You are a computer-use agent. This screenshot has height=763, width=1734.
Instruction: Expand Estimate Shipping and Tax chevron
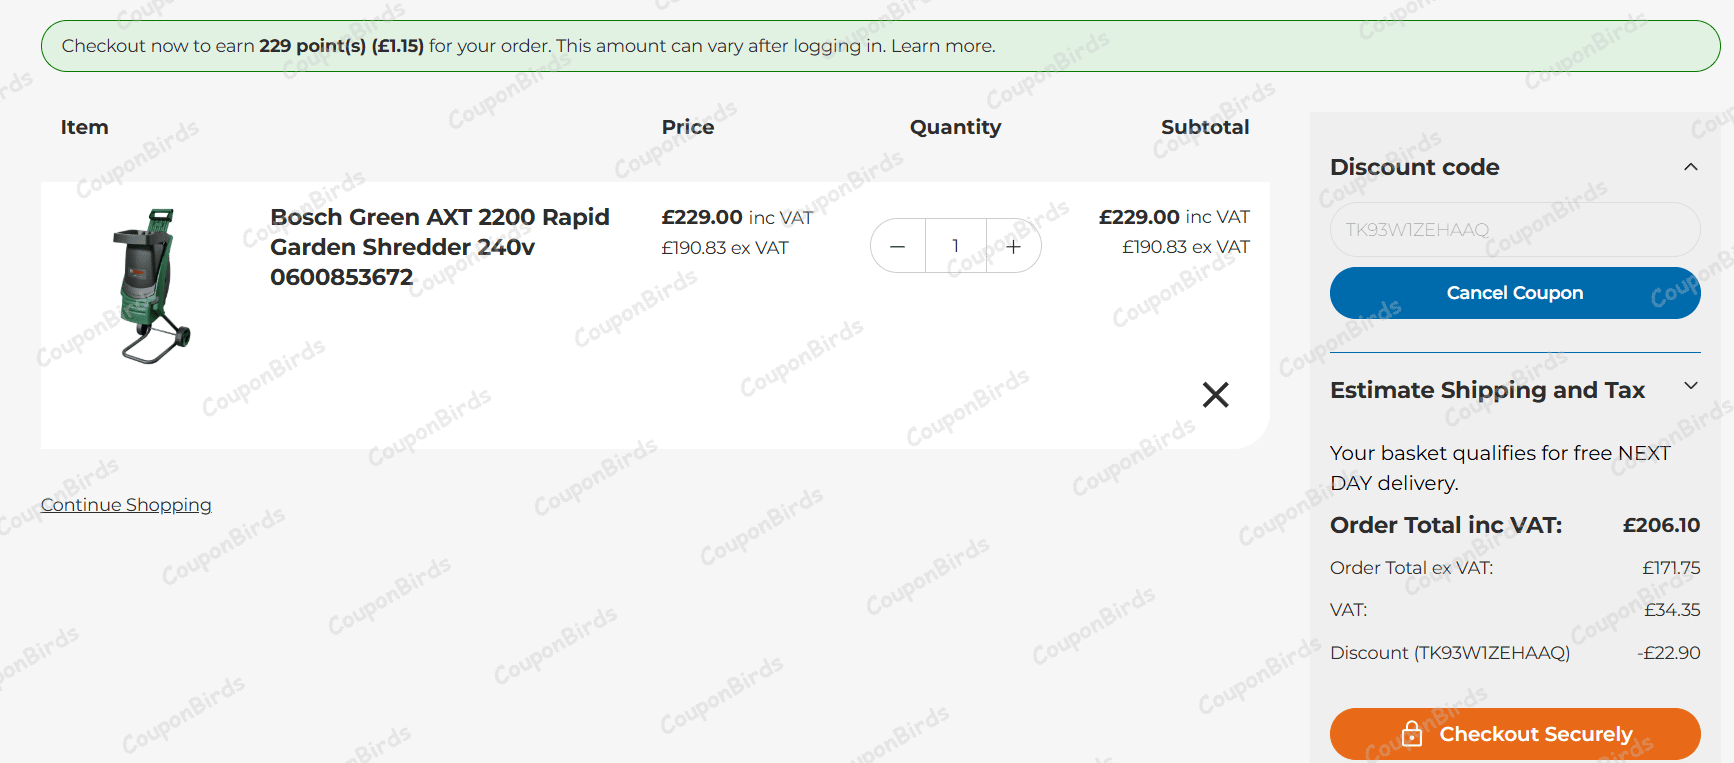1690,386
